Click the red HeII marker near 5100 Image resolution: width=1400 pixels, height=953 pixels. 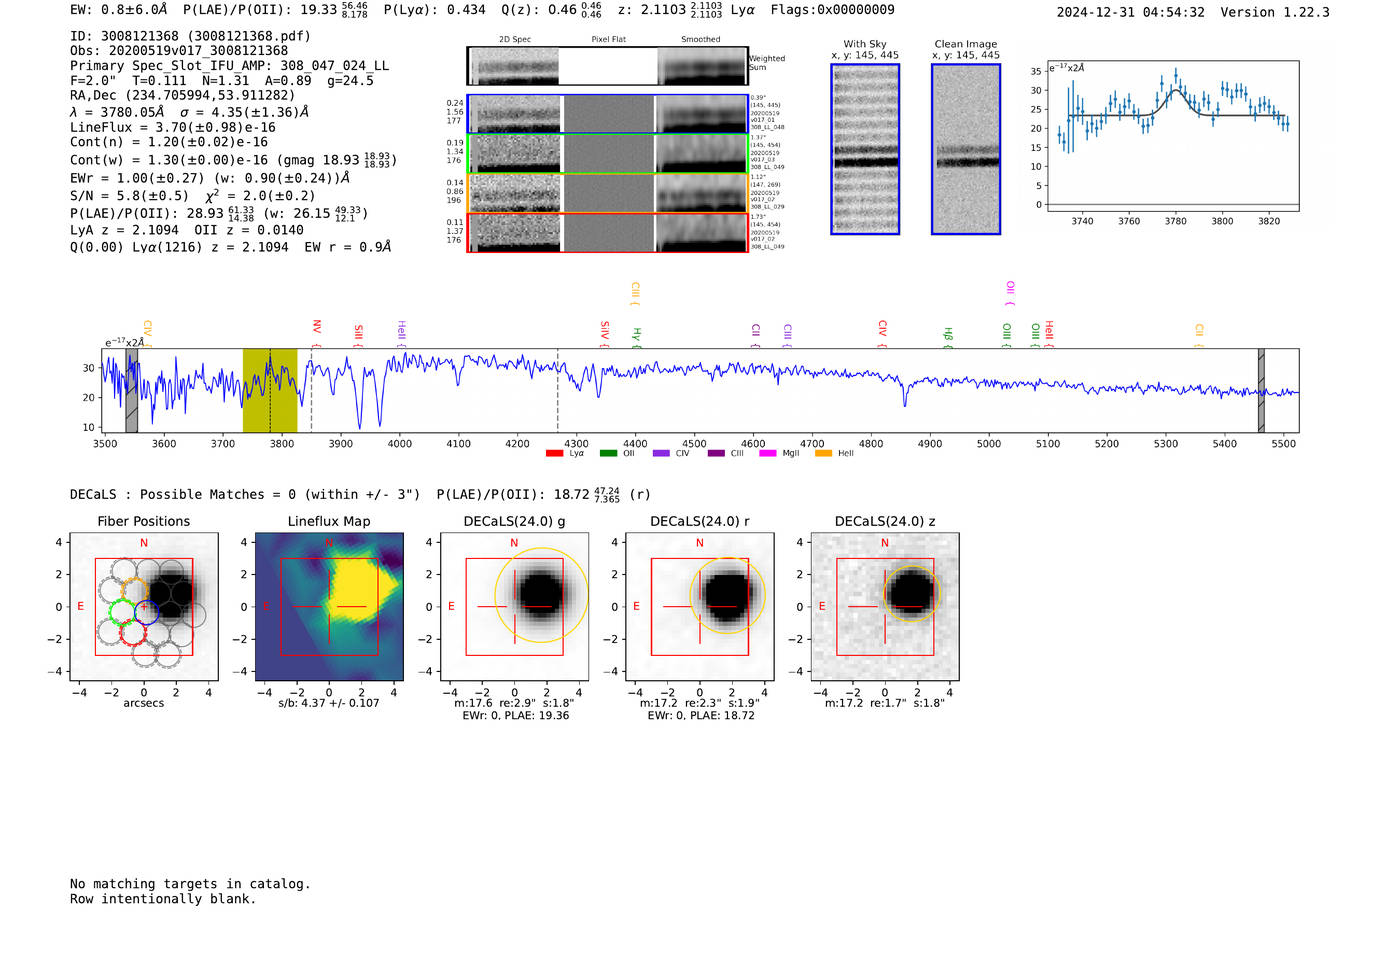point(1049,334)
